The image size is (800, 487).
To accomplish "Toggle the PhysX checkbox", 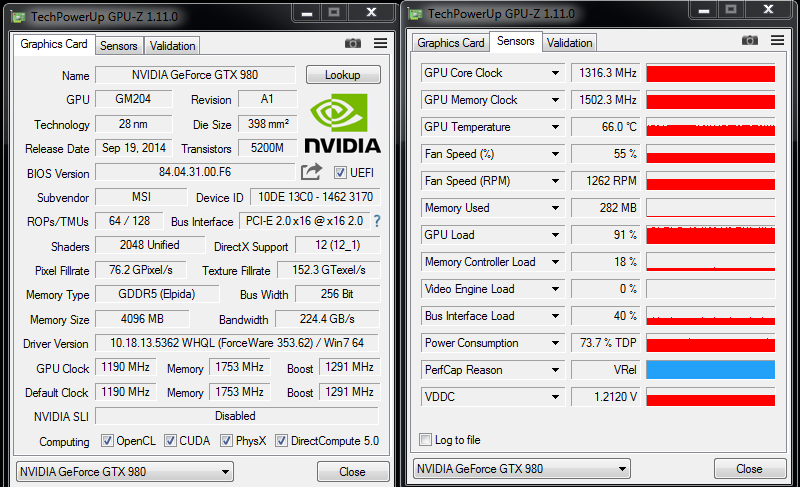I will point(226,441).
